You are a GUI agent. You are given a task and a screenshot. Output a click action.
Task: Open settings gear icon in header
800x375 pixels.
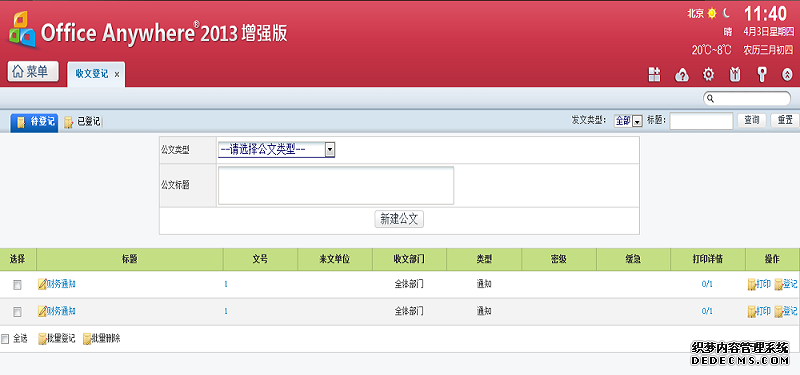tap(708, 75)
